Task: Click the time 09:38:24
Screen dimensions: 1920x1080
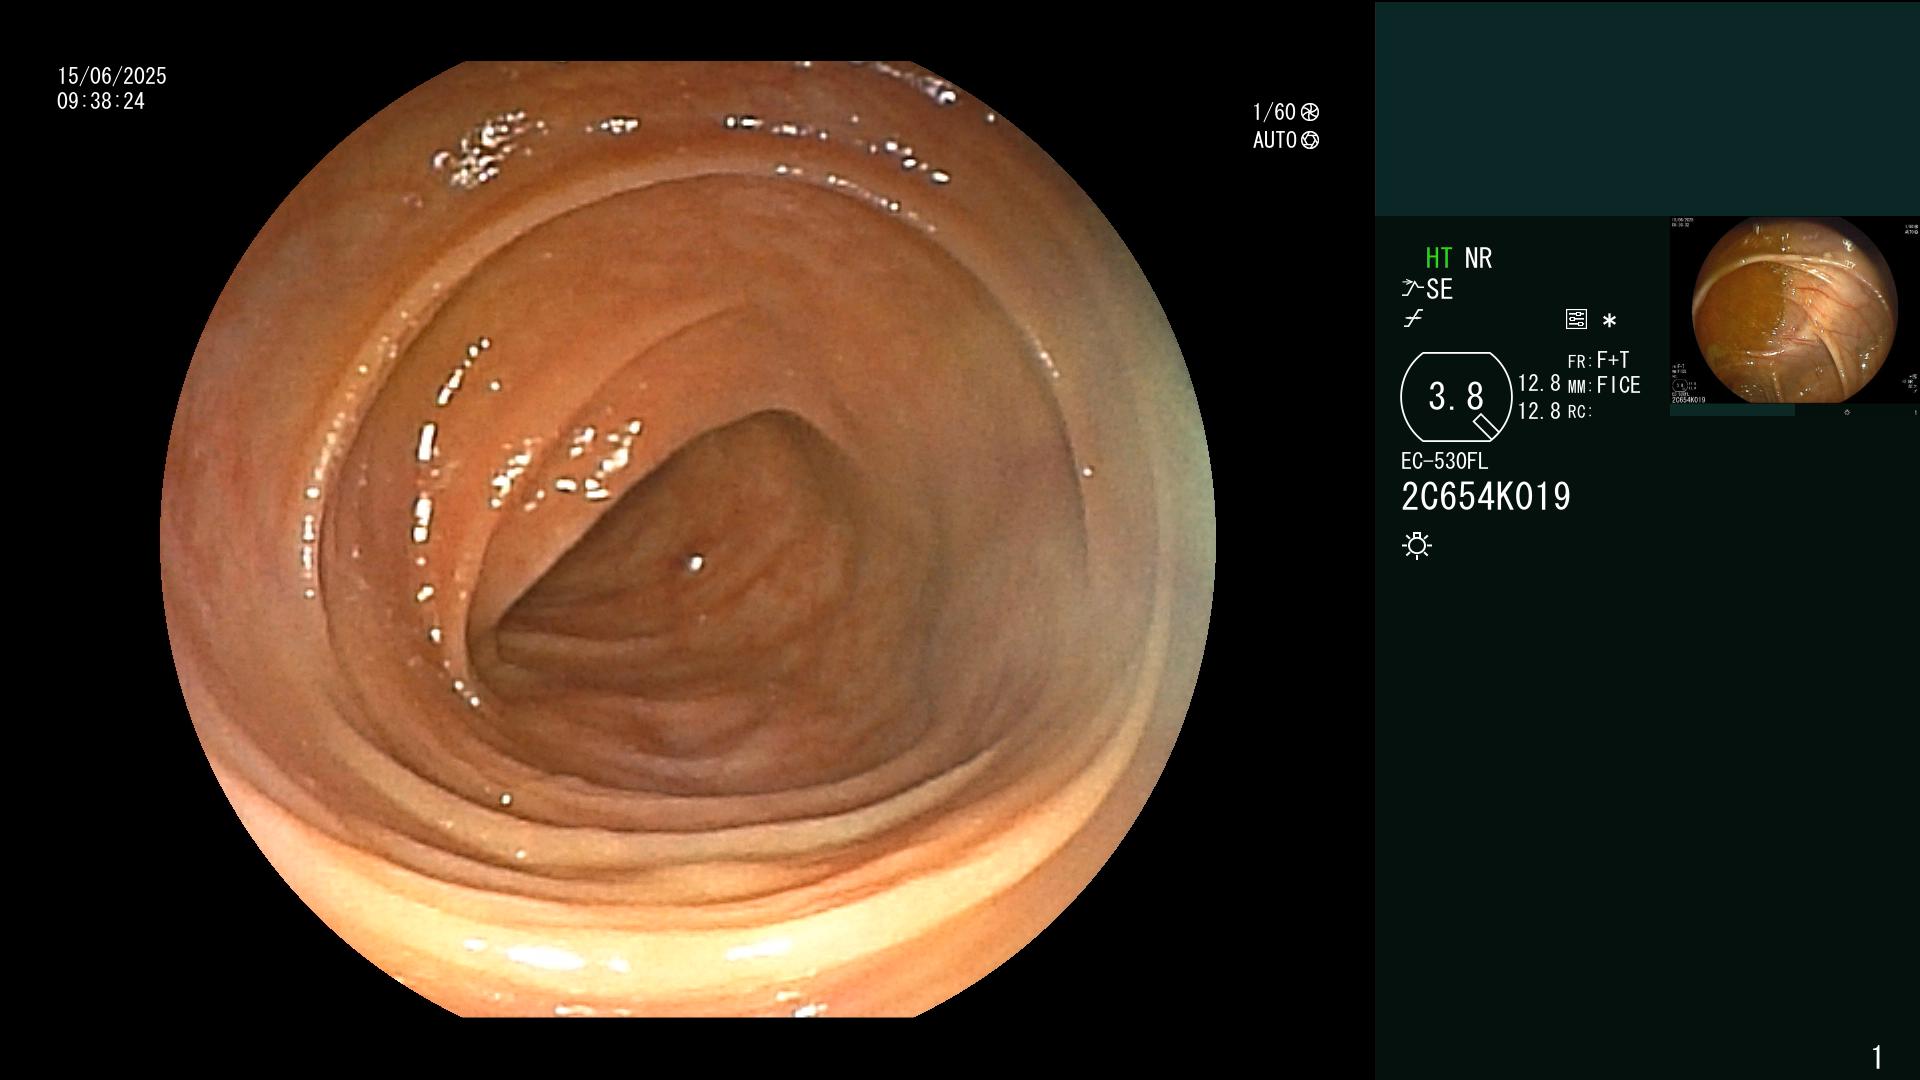Action: tap(101, 102)
